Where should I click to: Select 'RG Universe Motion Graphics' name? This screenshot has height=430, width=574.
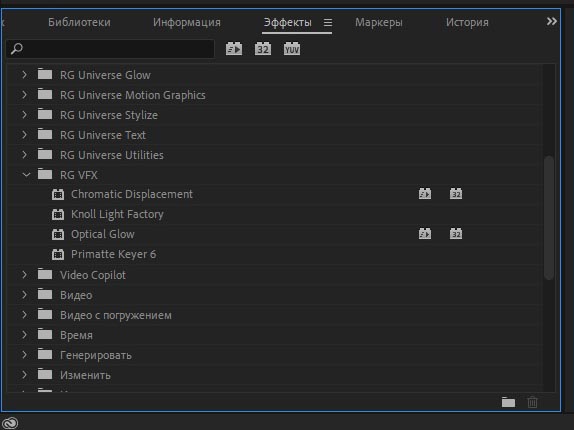tap(133, 95)
